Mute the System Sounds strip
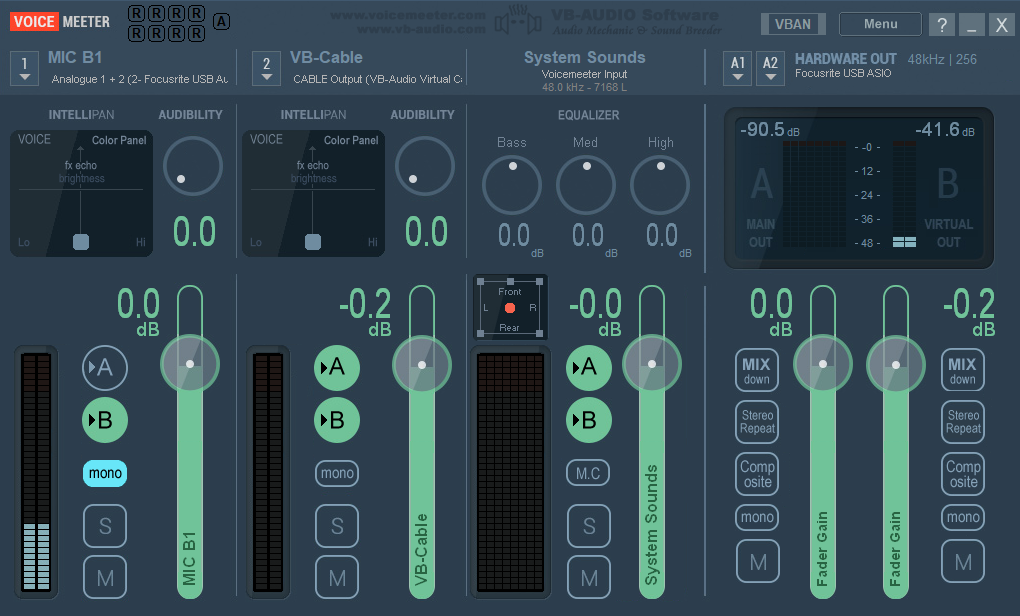 tap(589, 577)
